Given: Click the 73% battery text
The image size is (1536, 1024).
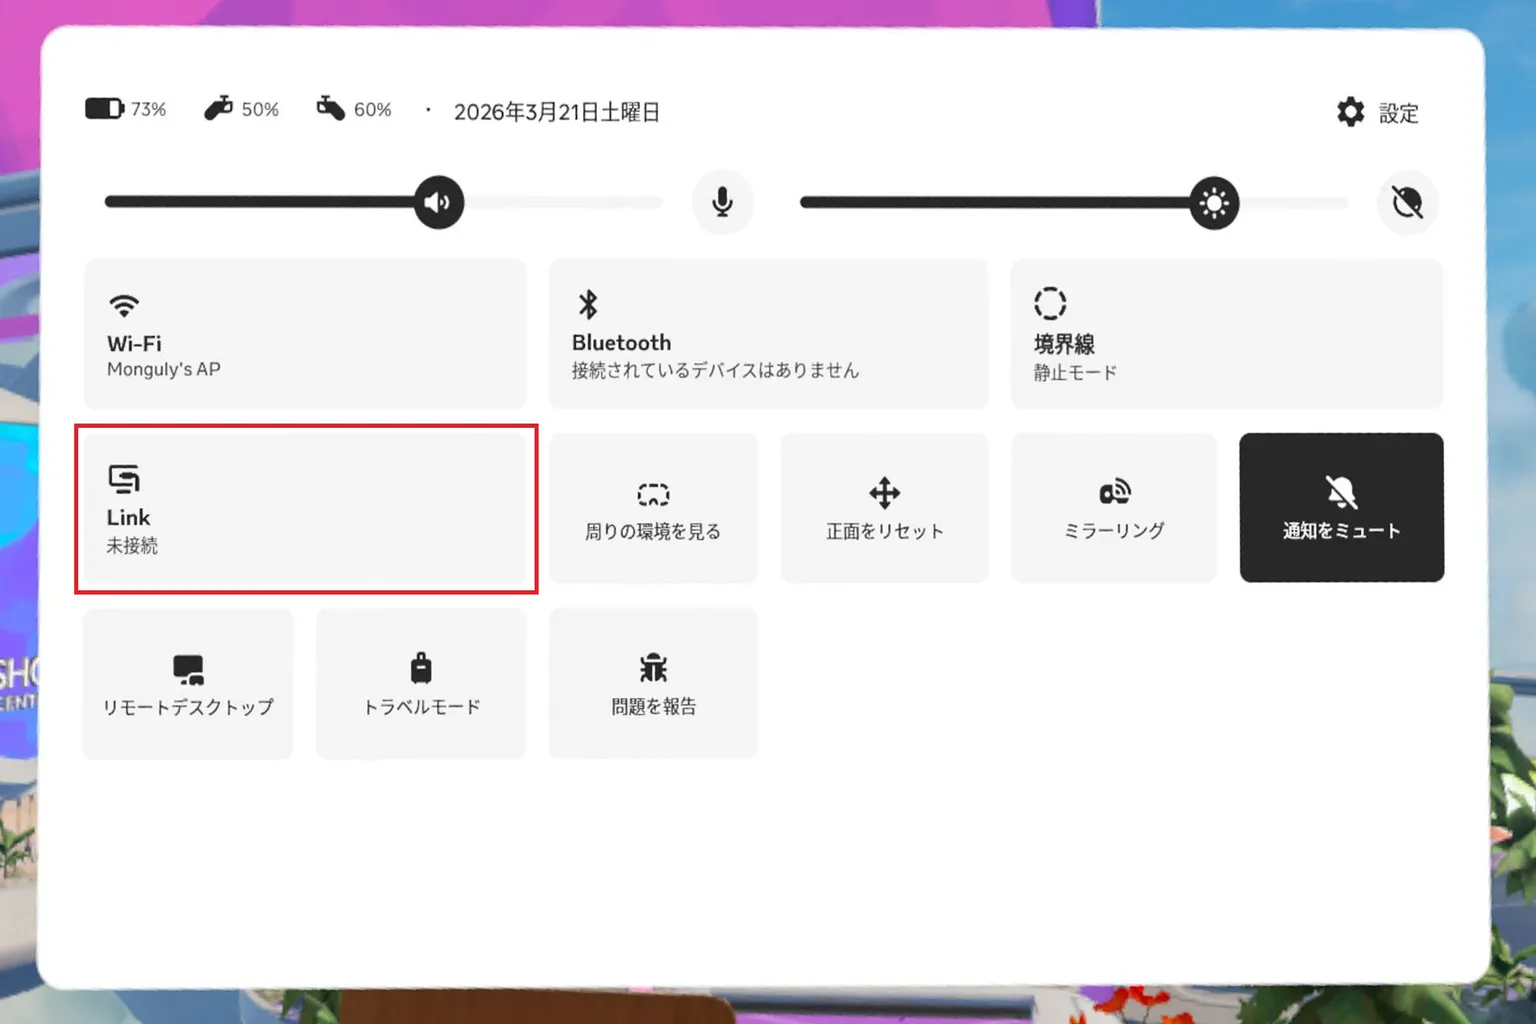Looking at the screenshot, I should [x=148, y=109].
